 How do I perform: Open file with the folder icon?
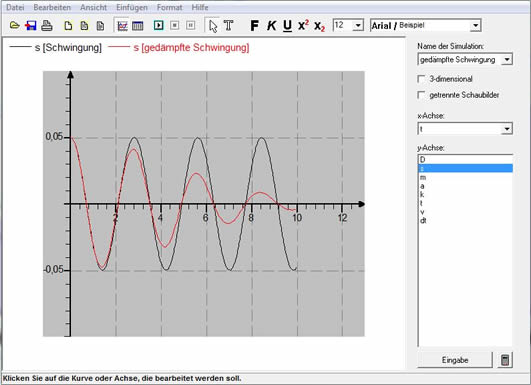[15, 25]
